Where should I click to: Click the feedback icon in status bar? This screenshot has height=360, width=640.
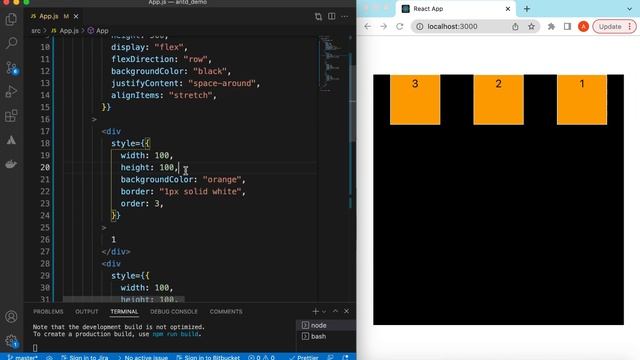pyautogui.click(x=331, y=357)
